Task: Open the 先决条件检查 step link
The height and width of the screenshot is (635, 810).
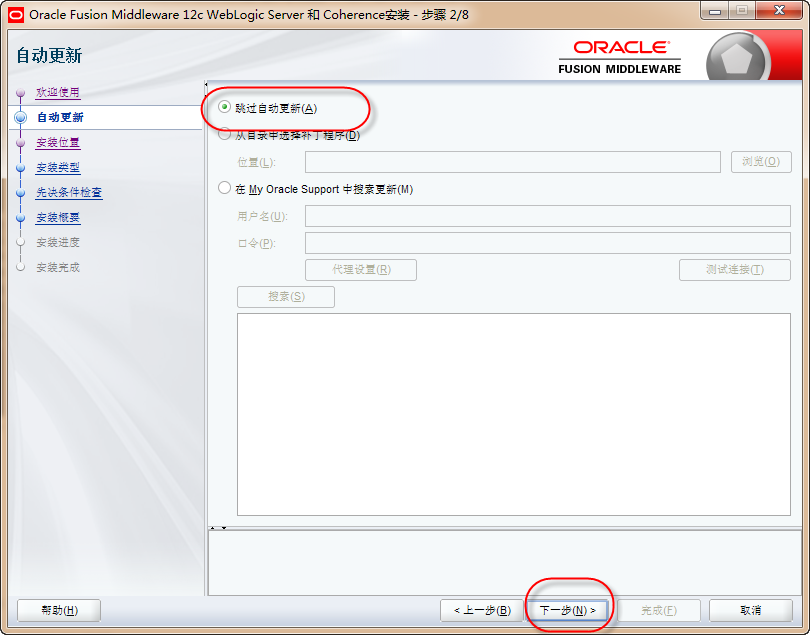Action: 69,192
